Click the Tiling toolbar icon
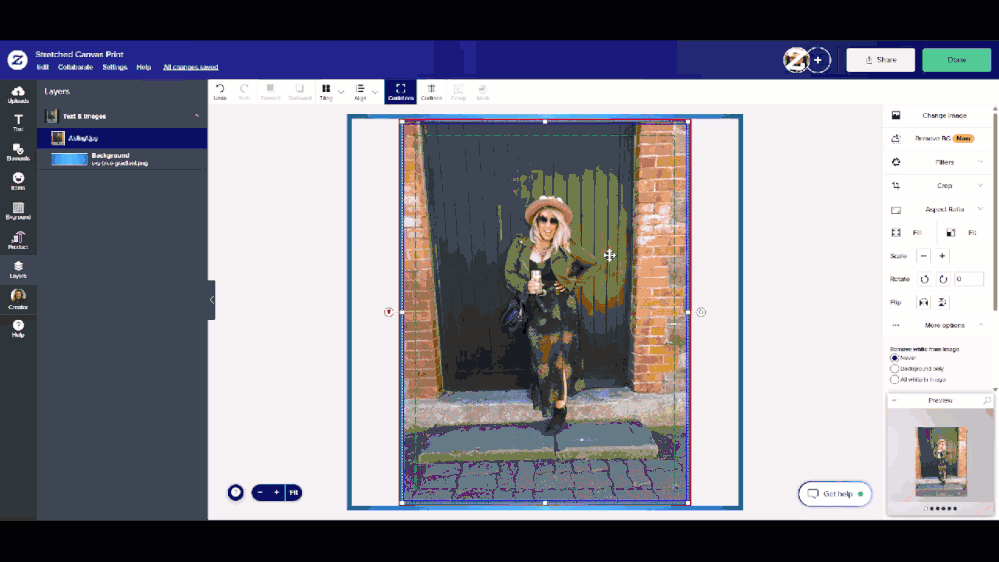Viewport: 999px width, 562px height. coord(326,92)
